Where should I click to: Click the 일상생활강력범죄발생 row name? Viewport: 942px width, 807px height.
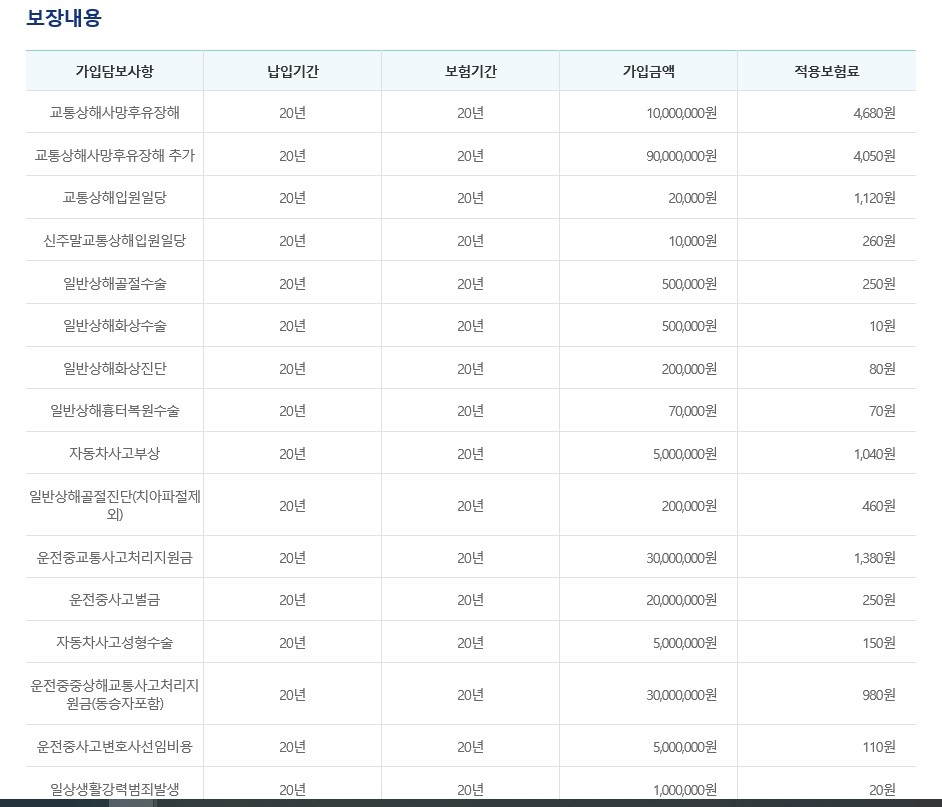[x=114, y=789]
